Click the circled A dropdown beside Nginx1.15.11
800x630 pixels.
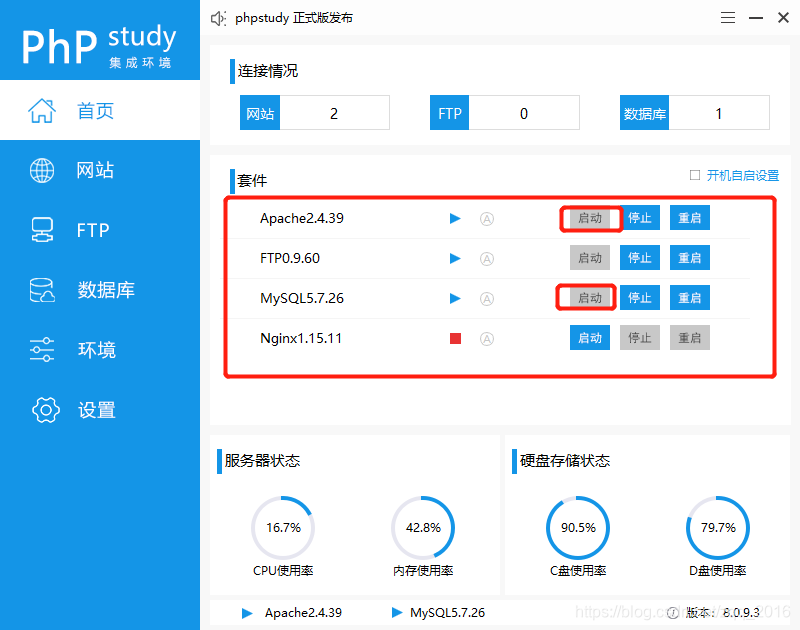[x=487, y=338]
